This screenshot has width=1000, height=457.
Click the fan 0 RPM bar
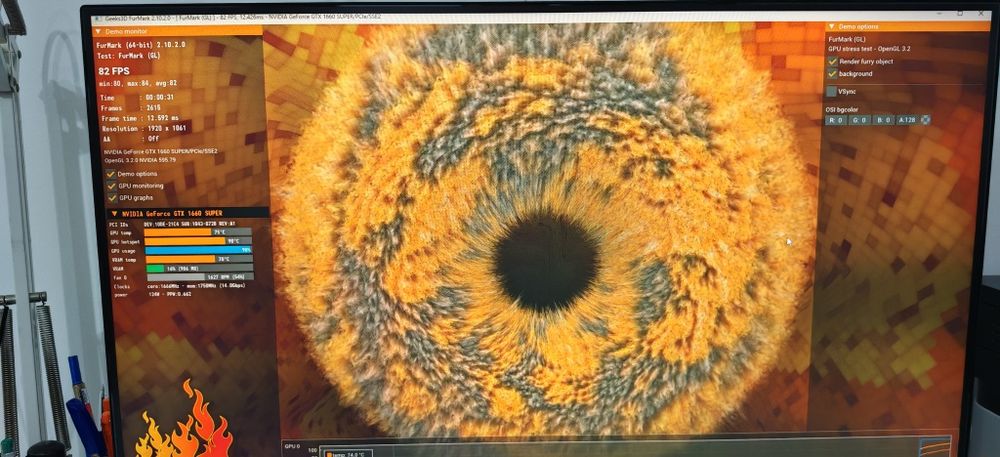click(x=200, y=277)
